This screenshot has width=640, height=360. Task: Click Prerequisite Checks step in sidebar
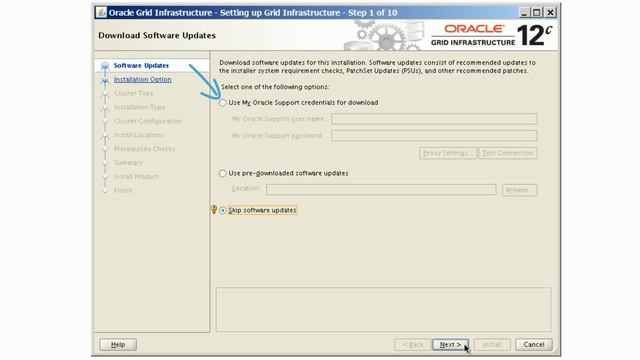144,149
